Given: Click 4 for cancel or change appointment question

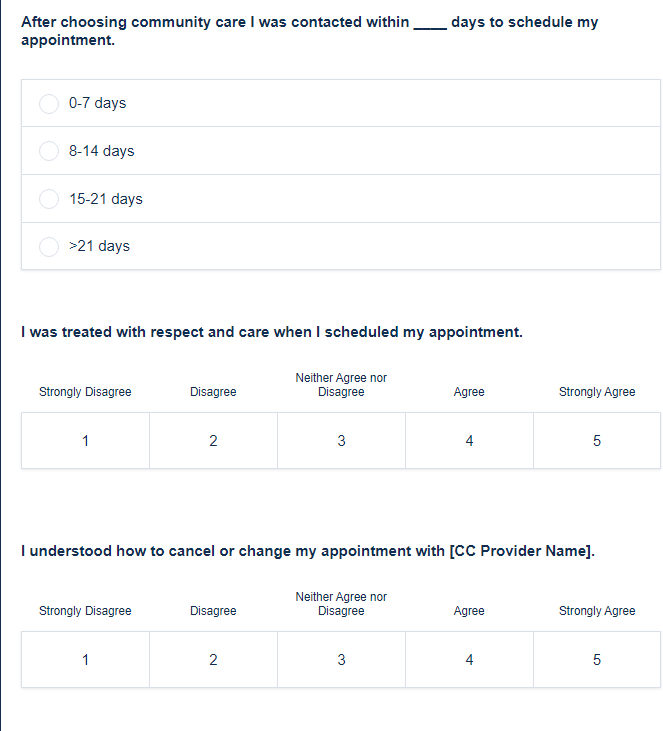Looking at the screenshot, I should click(x=469, y=660).
